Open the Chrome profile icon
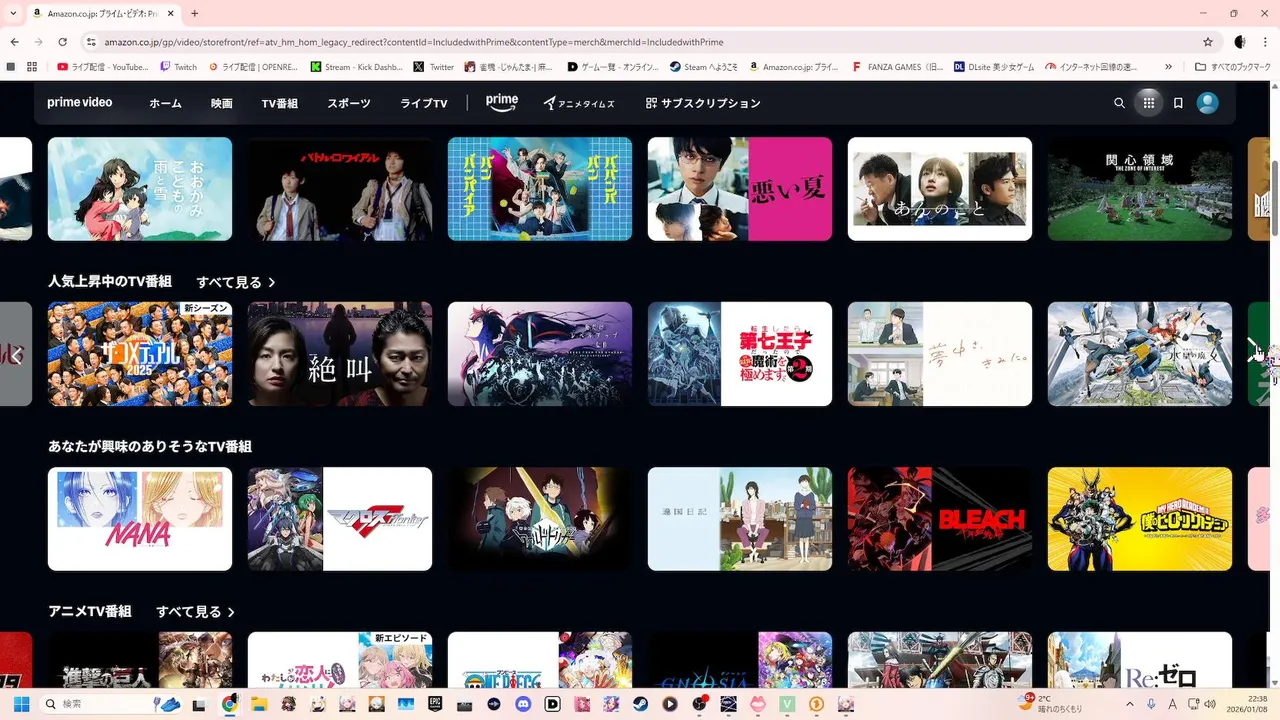Screen dimensions: 1280x720 point(1240,42)
